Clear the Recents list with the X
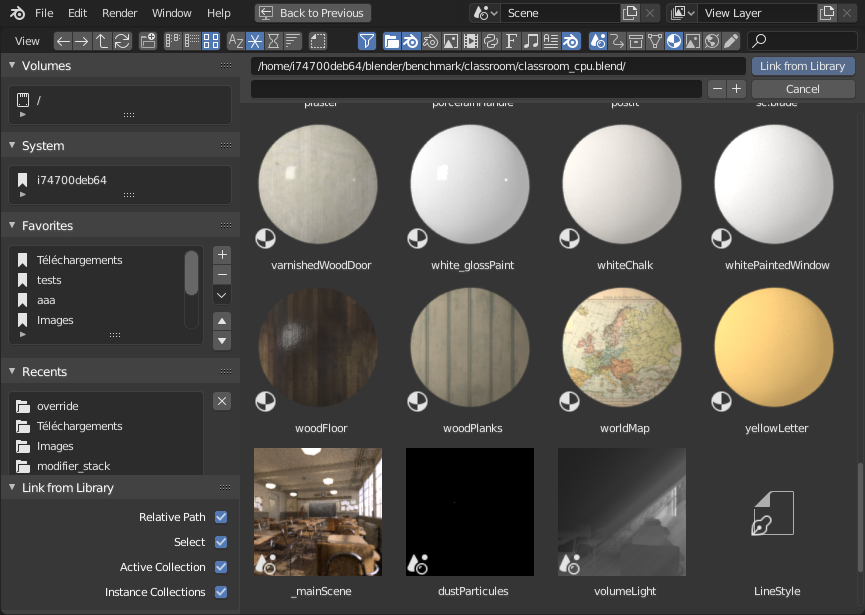Image resolution: width=865 pixels, height=615 pixels. click(x=222, y=401)
